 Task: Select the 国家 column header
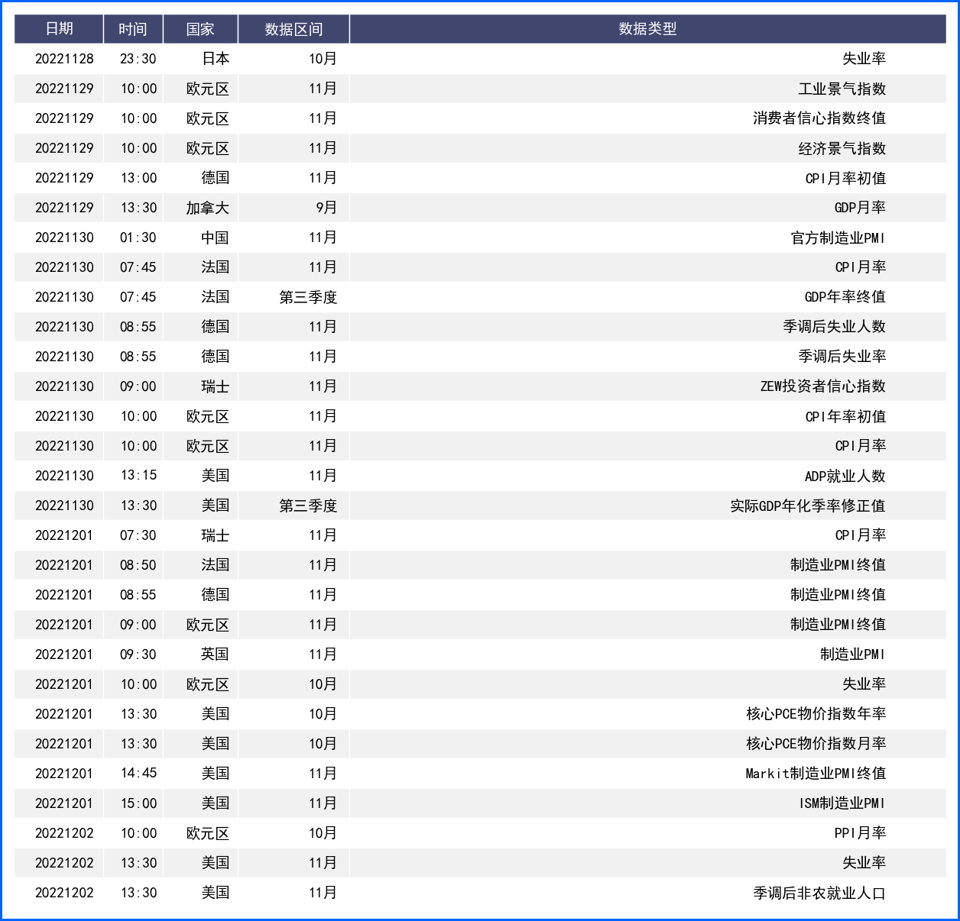pyautogui.click(x=200, y=29)
